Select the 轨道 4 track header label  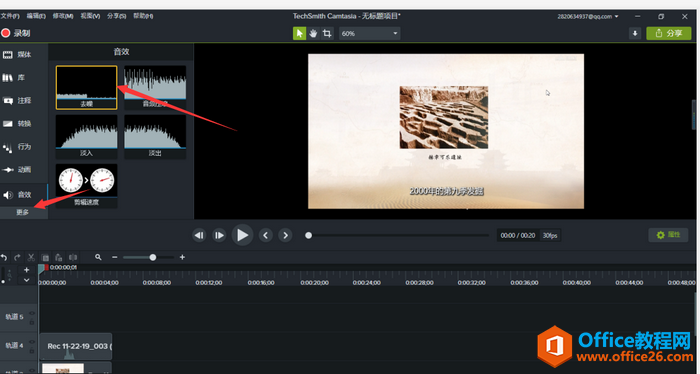click(14, 345)
